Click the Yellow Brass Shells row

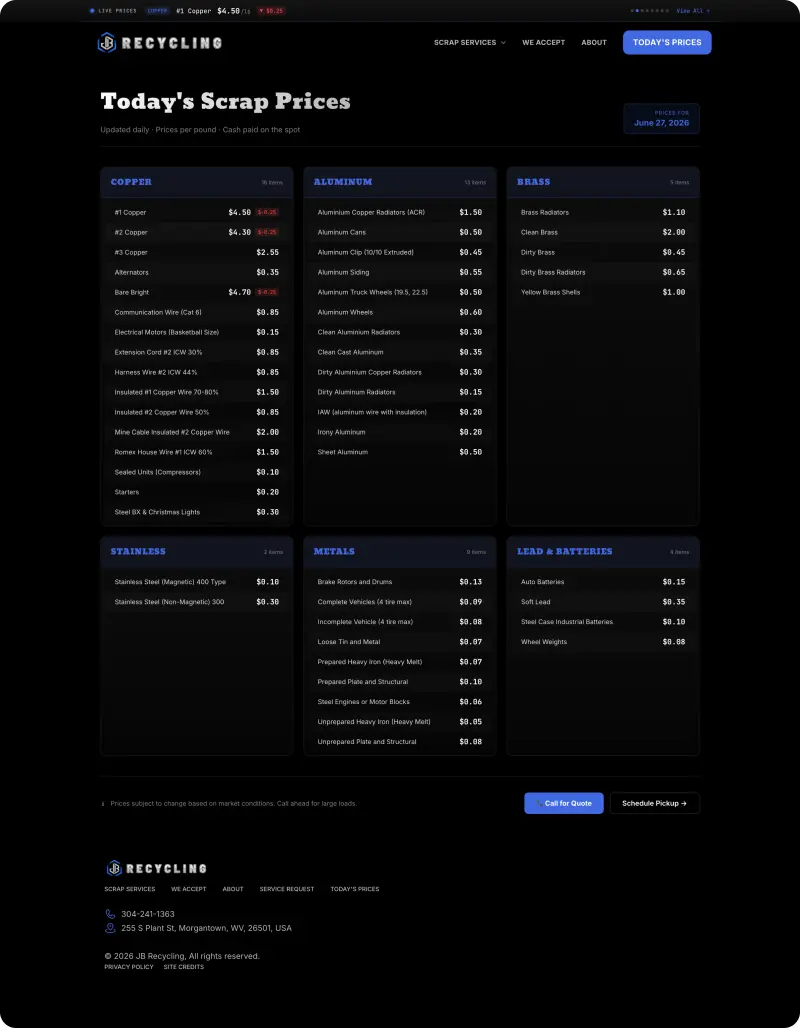pos(603,292)
